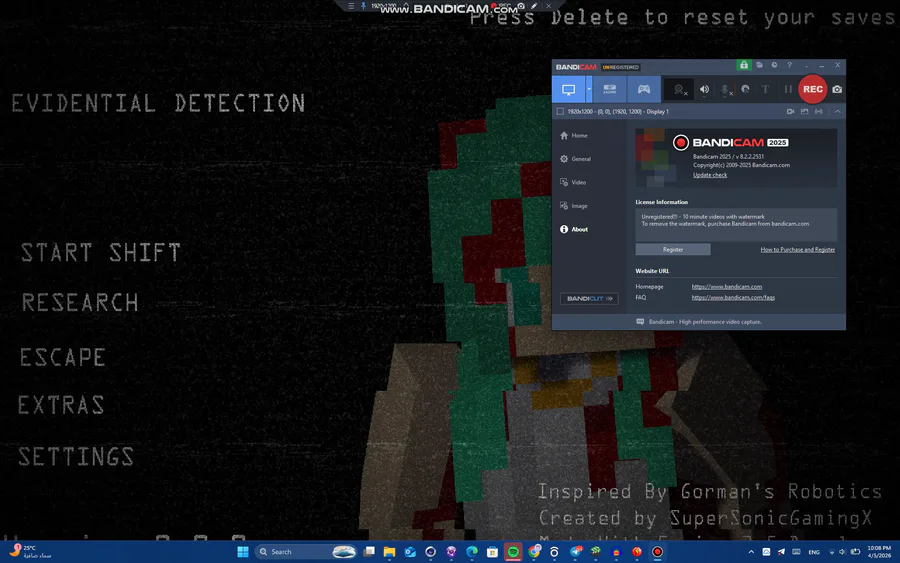Click the green lock register icon
The width and height of the screenshot is (900, 563).
743,65
